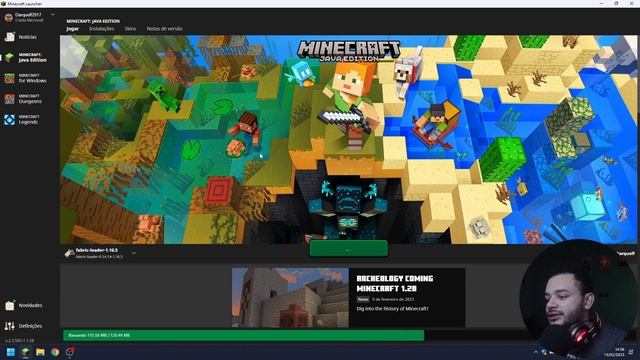Image resolution: width=640 pixels, height=360 pixels.
Task: Click the MINECRAFT: JAVA EDITION header text
Action: [93, 21]
